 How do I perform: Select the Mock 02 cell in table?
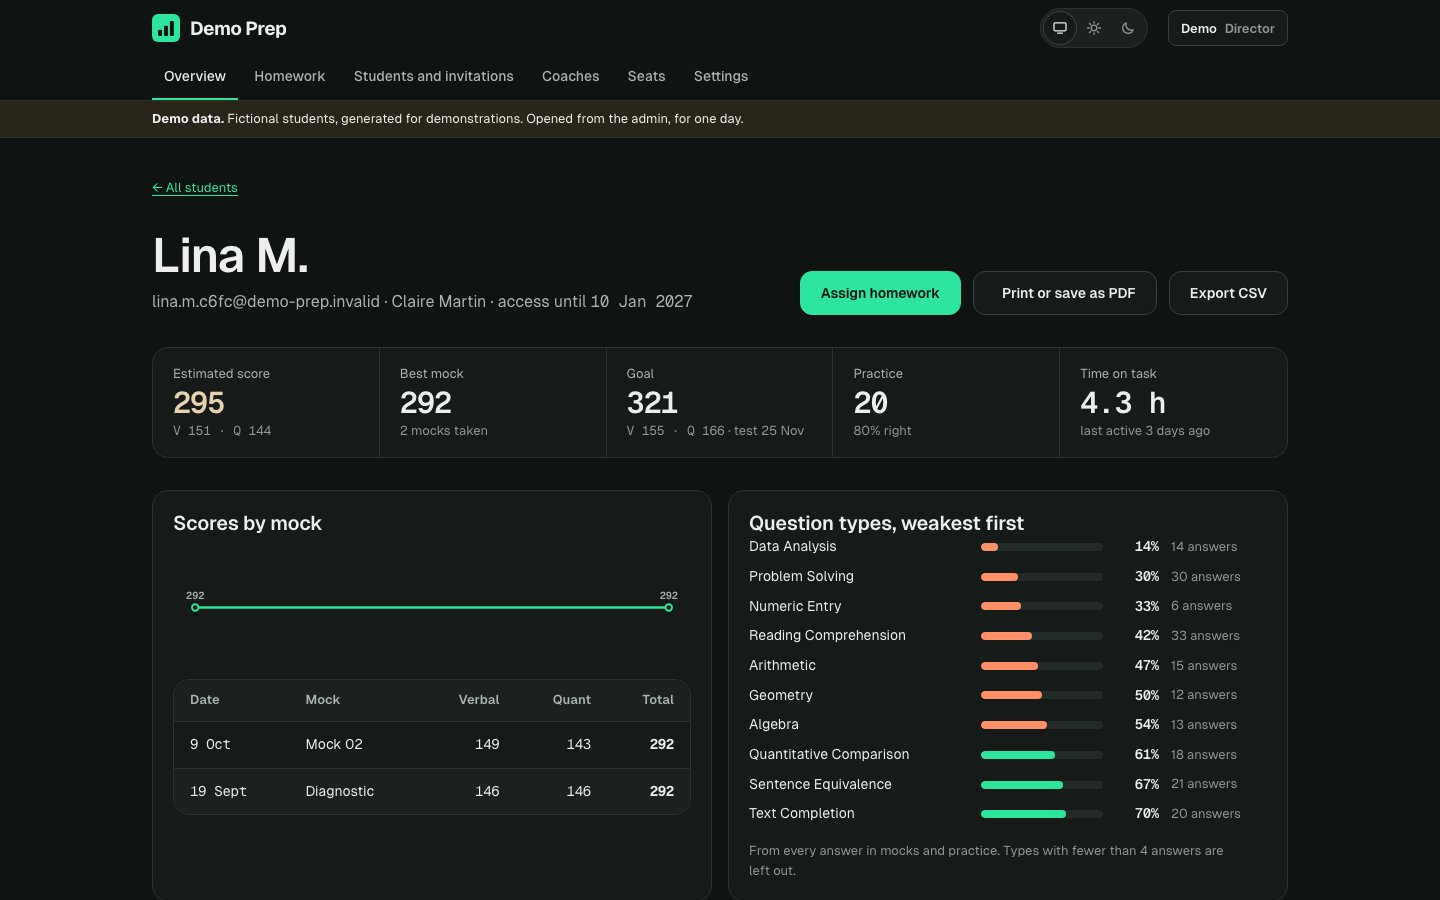(x=334, y=744)
